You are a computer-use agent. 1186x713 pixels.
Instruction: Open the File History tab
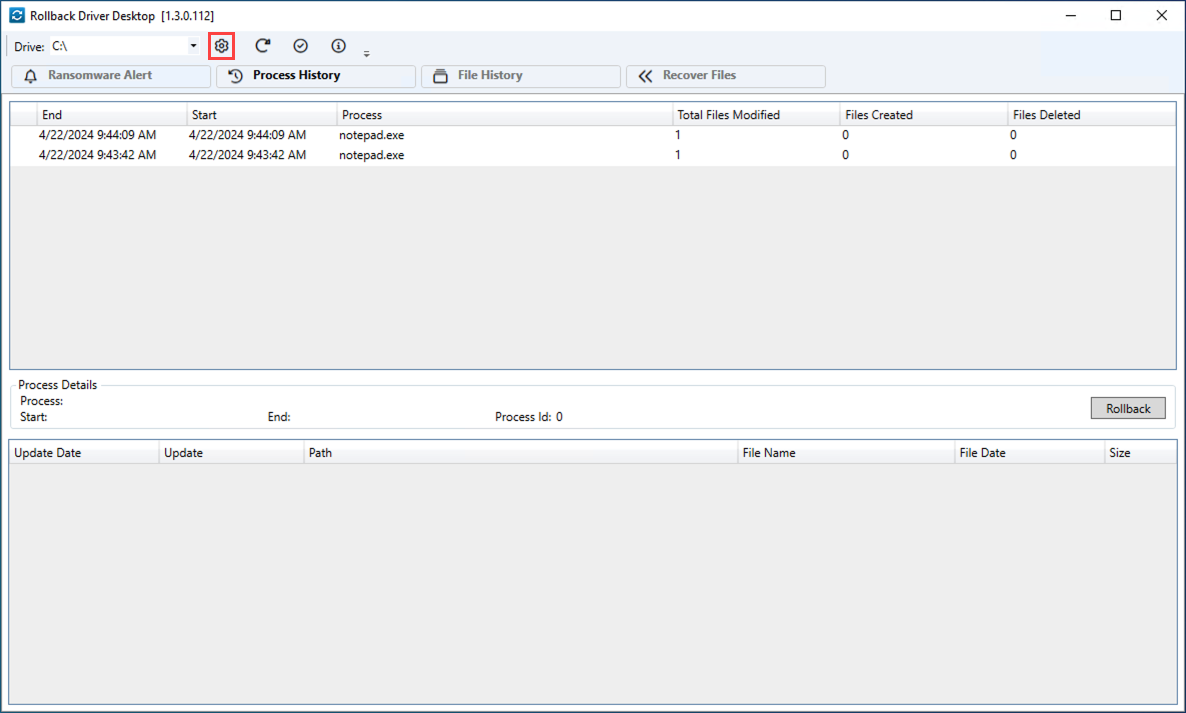click(521, 76)
